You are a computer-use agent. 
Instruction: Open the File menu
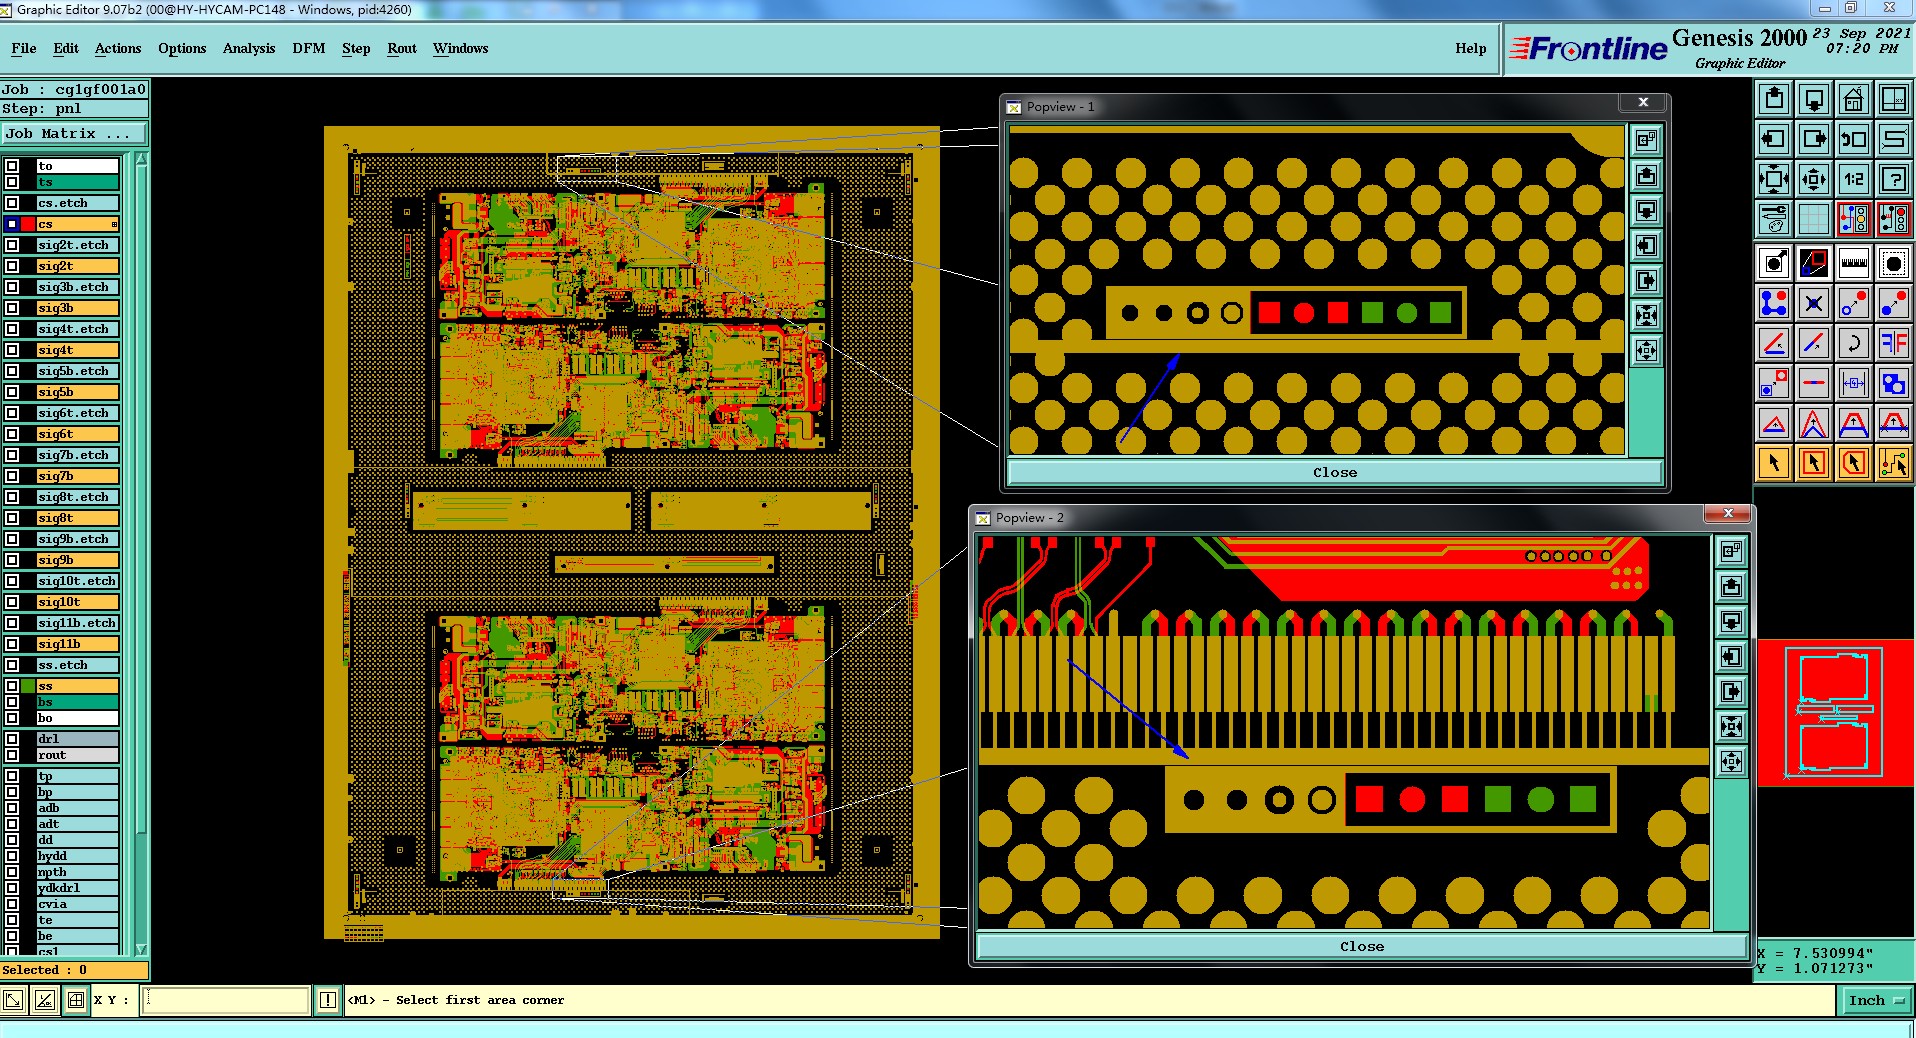click(24, 48)
